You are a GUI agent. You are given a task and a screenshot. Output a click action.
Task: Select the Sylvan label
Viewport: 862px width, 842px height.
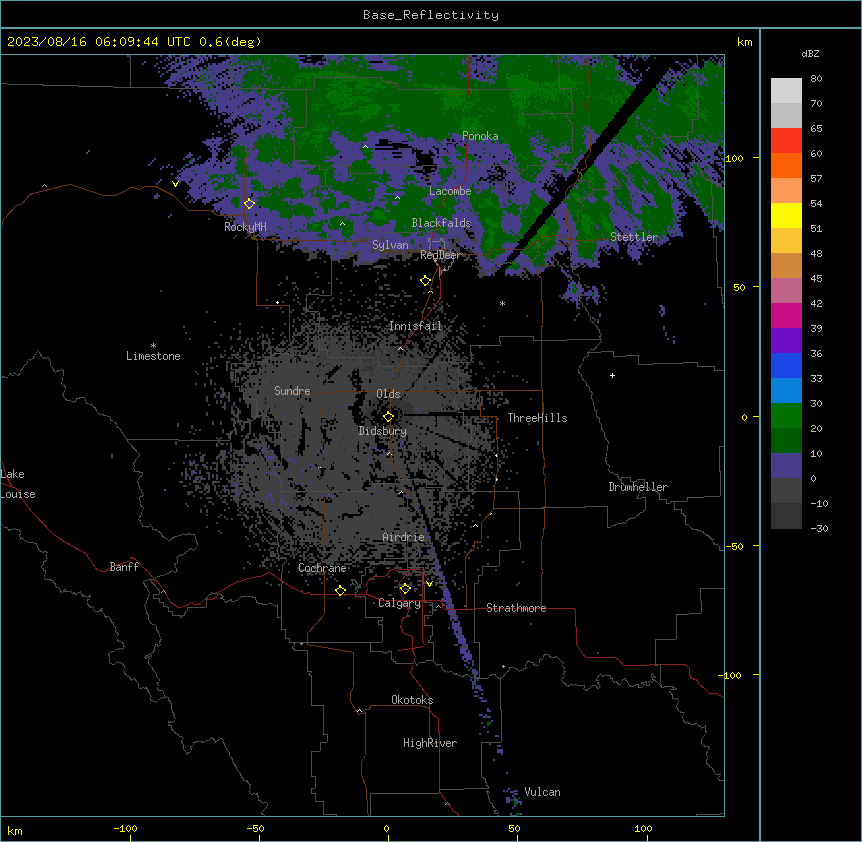pos(390,245)
